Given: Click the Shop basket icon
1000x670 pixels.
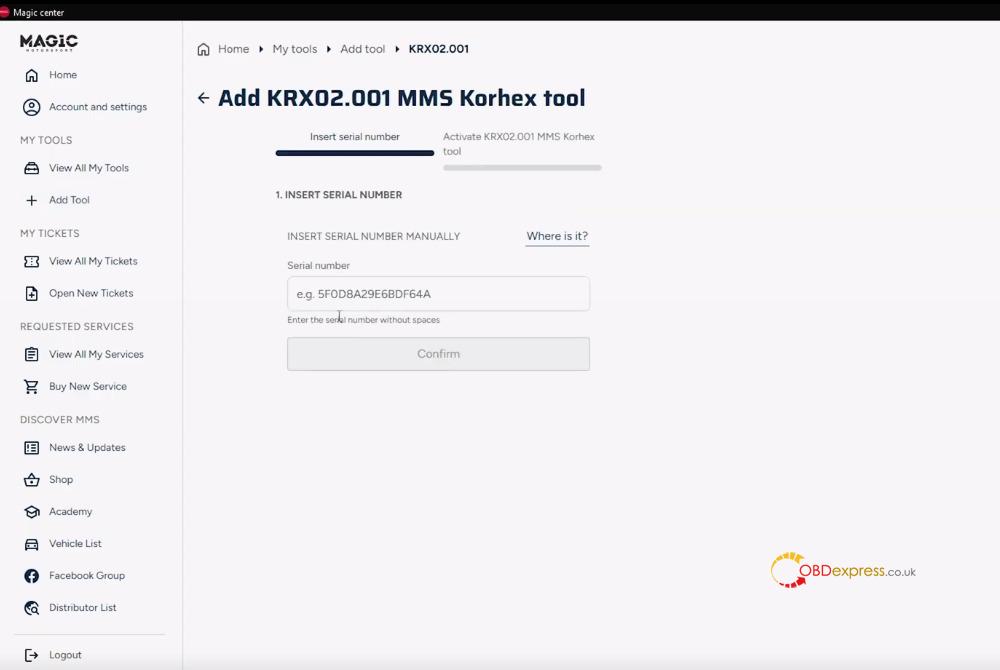Looking at the screenshot, I should [x=31, y=479].
